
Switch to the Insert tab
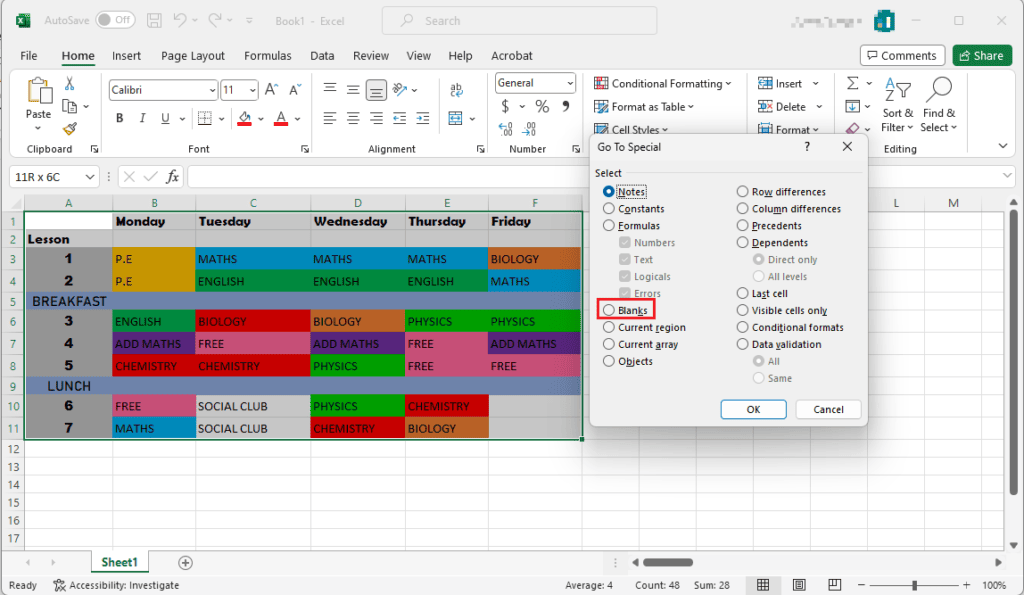point(126,56)
